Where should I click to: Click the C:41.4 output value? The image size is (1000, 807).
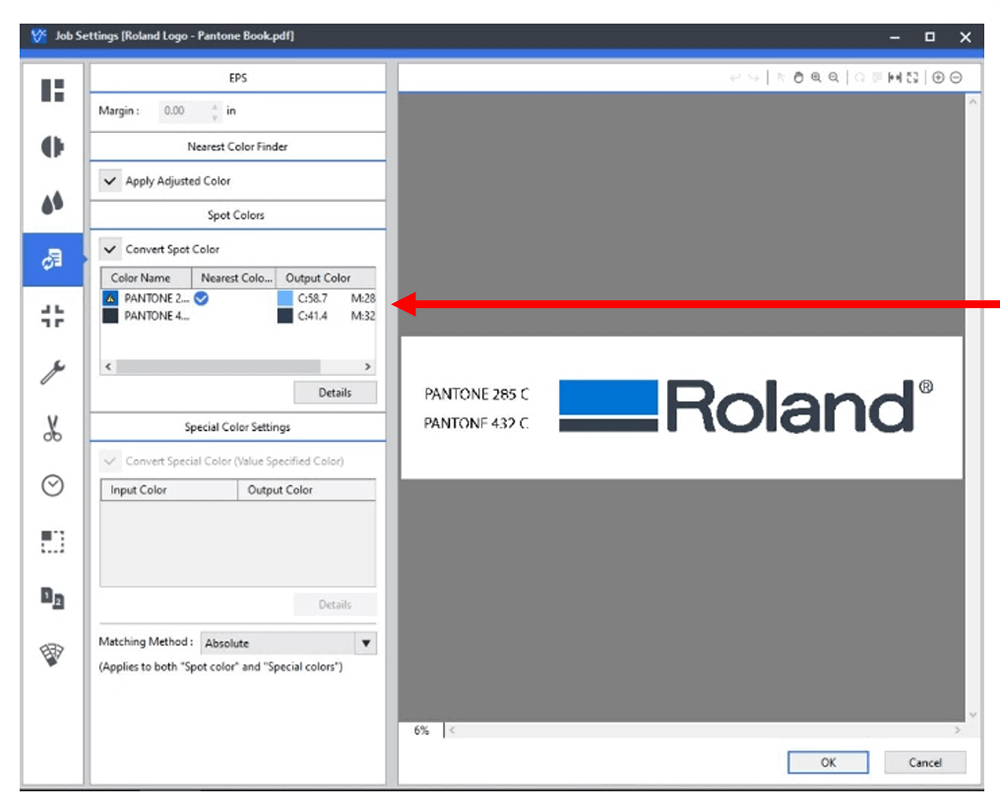pyautogui.click(x=312, y=316)
